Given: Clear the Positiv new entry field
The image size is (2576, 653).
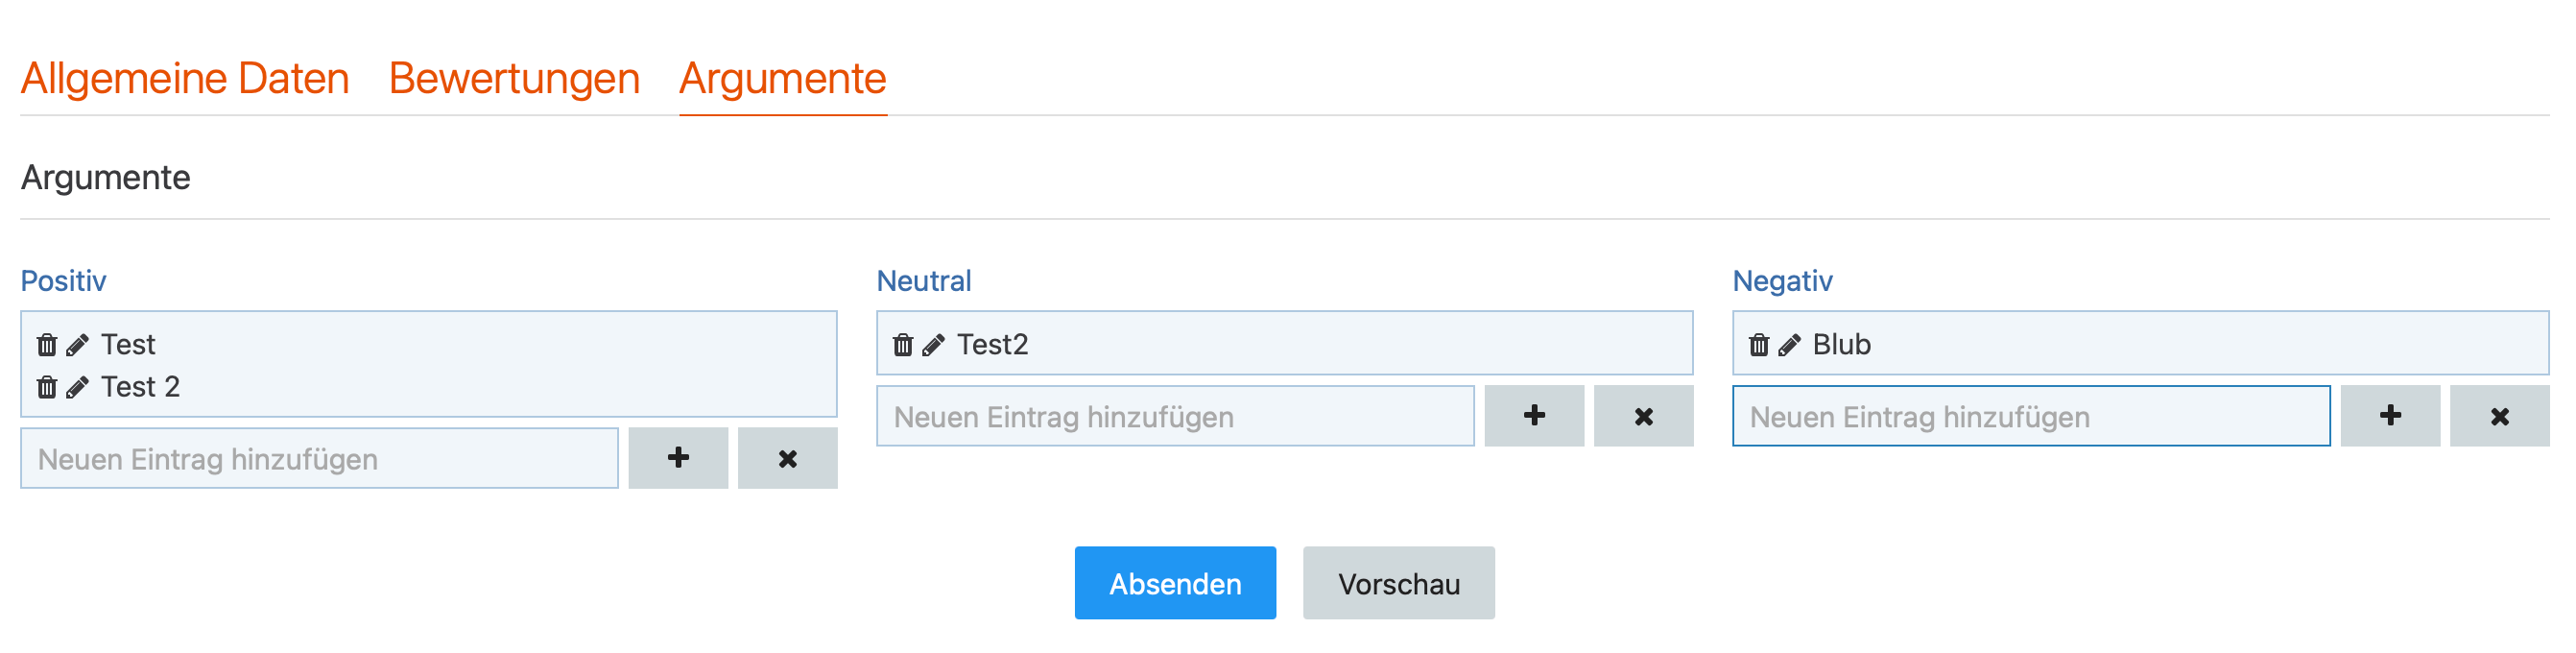Looking at the screenshot, I should click(787, 458).
